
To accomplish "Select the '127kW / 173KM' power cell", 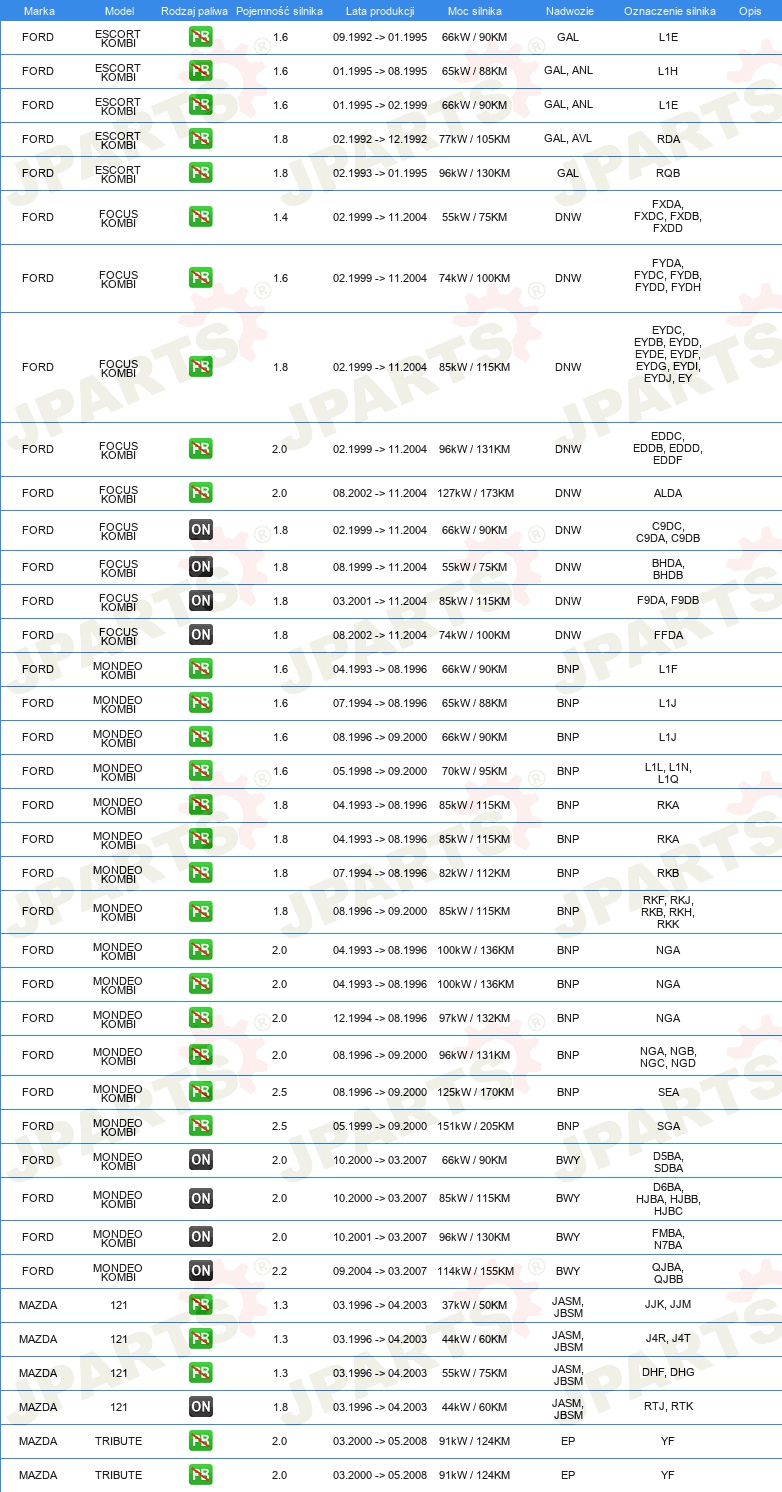I will (x=476, y=493).
